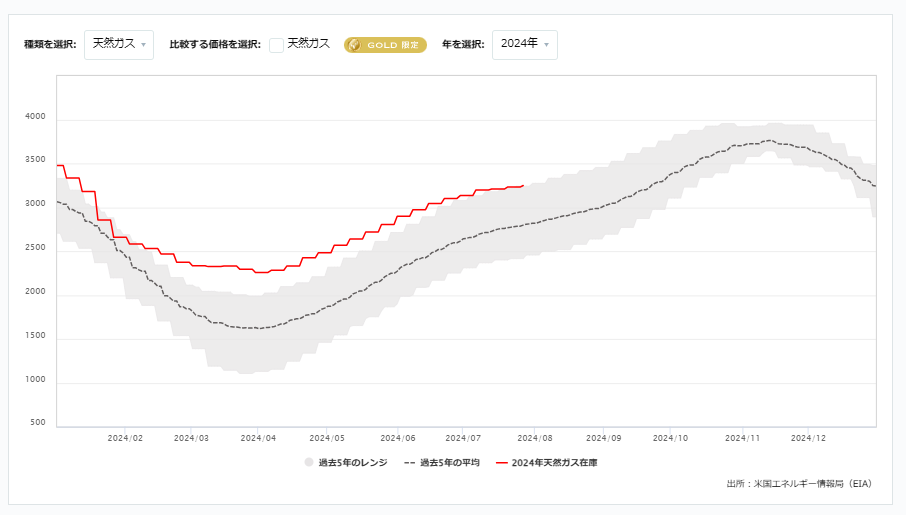
Task: Tick the 天然ガス price comparison checkbox
Action: click(276, 45)
